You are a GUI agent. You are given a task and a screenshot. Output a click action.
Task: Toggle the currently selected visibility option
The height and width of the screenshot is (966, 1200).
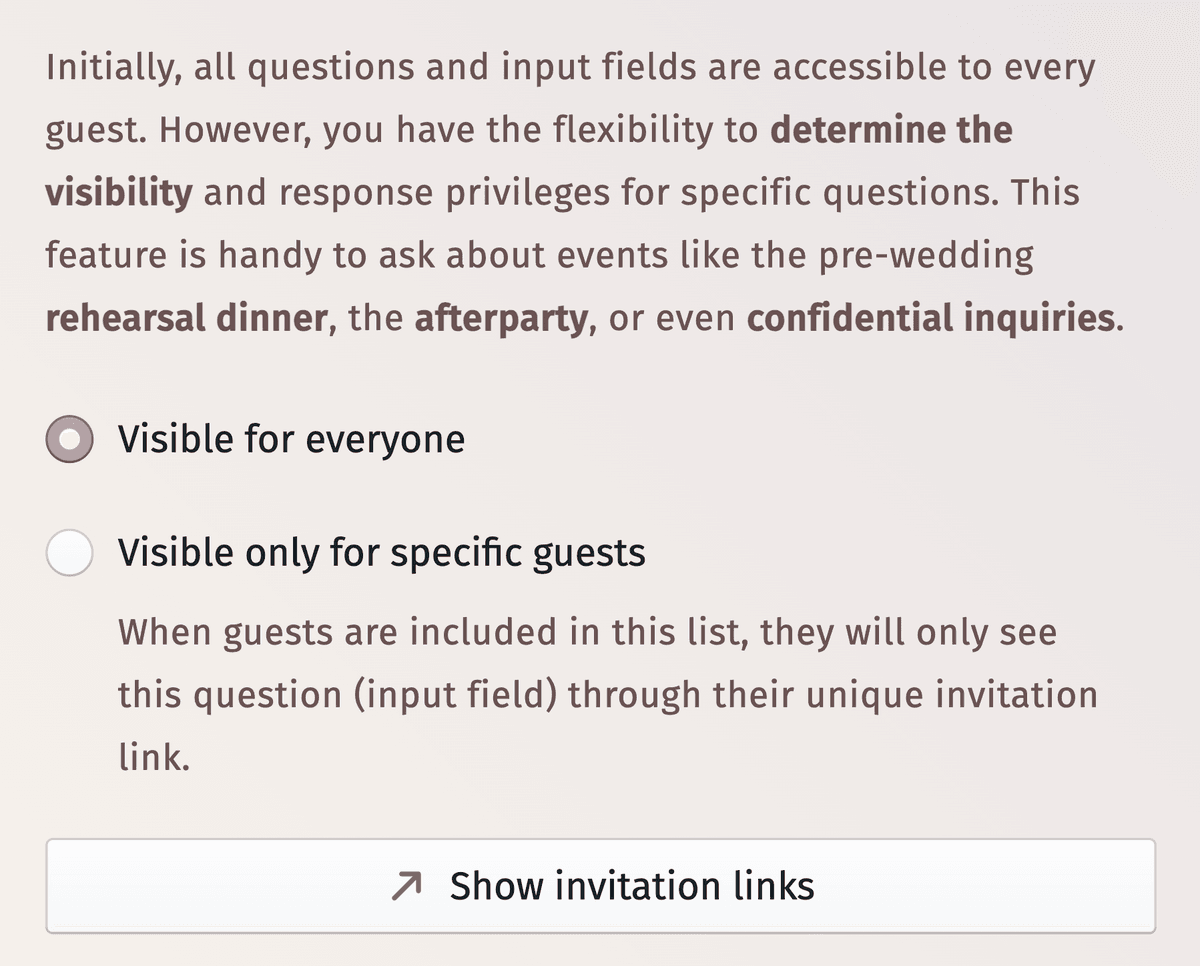pyautogui.click(x=70, y=437)
